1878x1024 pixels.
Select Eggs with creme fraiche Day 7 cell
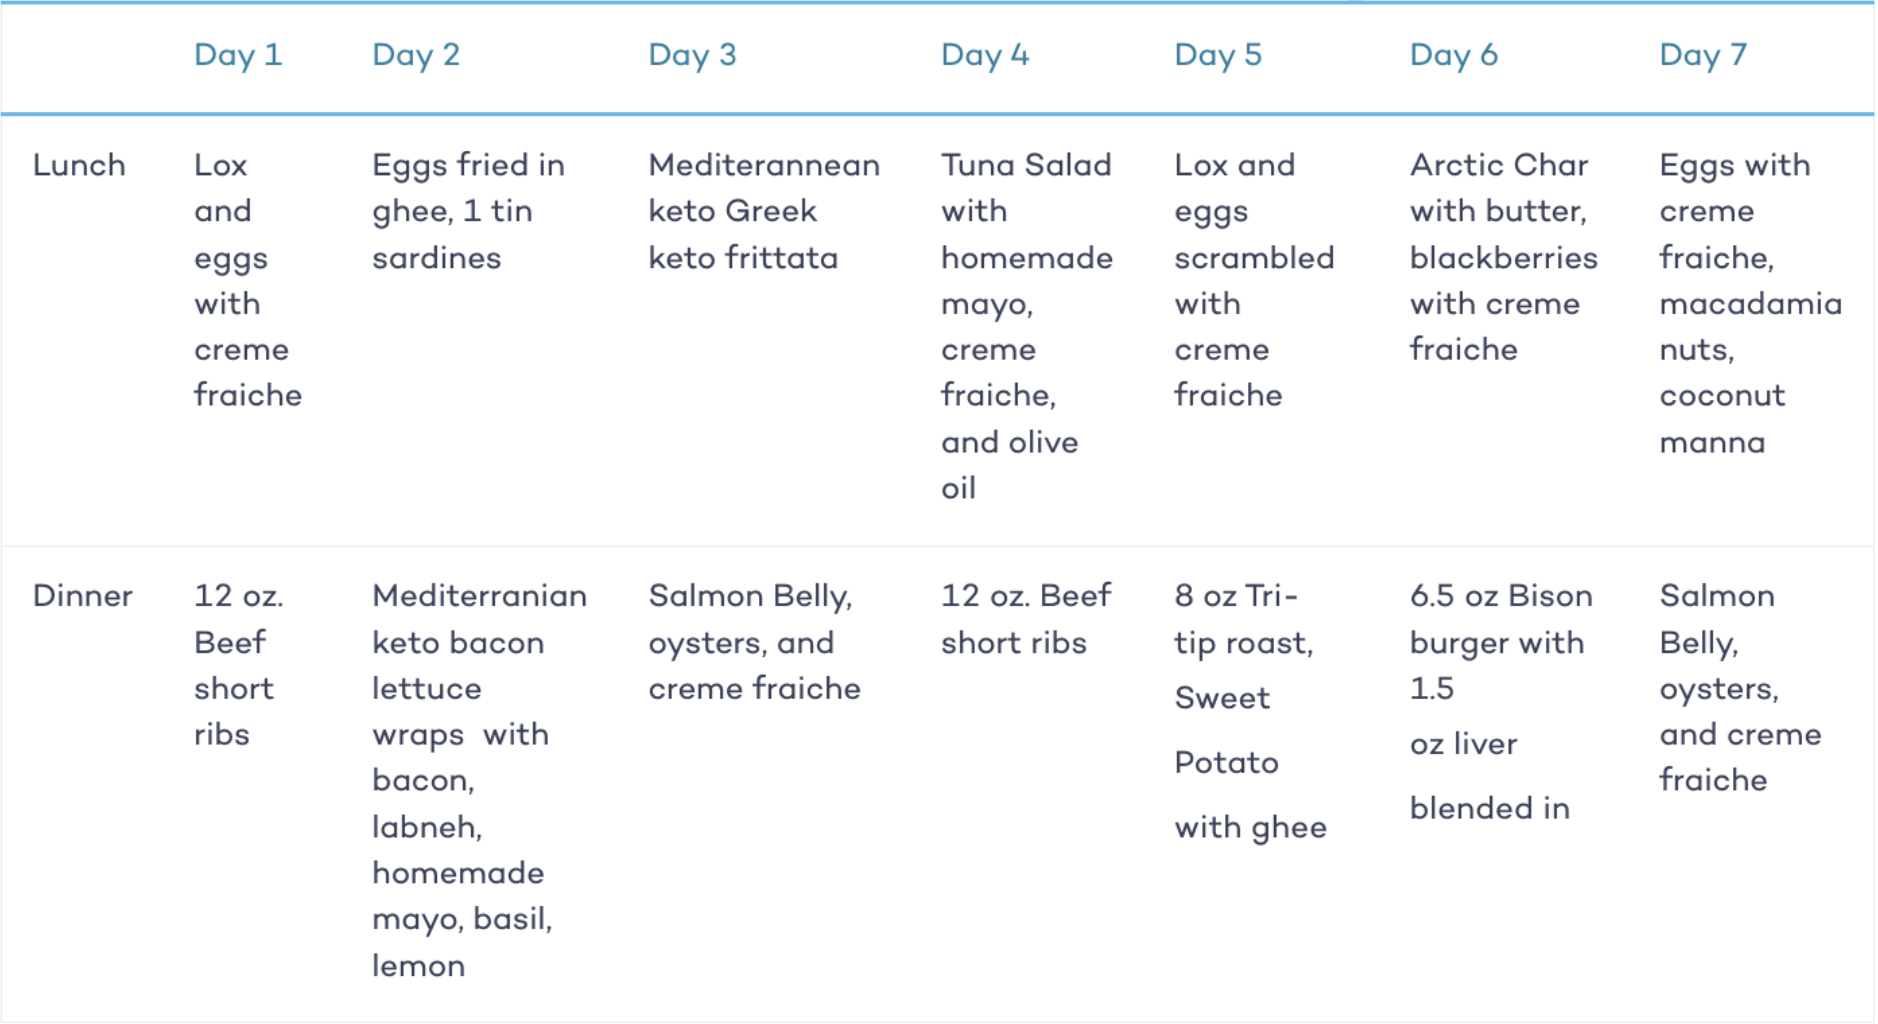1750,303
